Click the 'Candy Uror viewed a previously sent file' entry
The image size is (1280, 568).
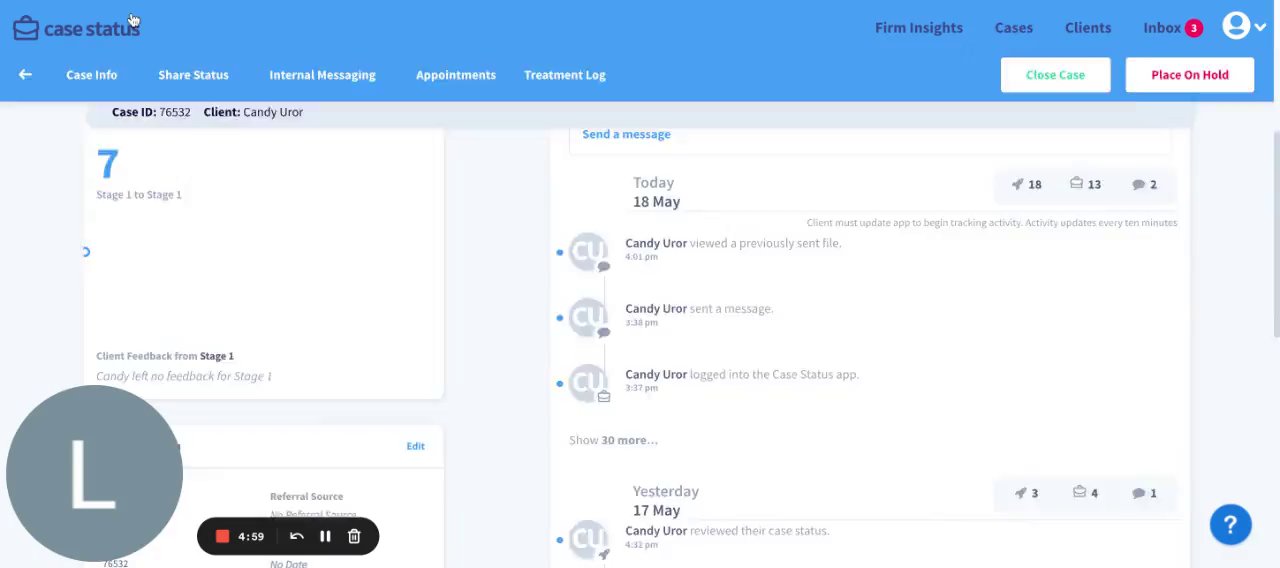[733, 243]
